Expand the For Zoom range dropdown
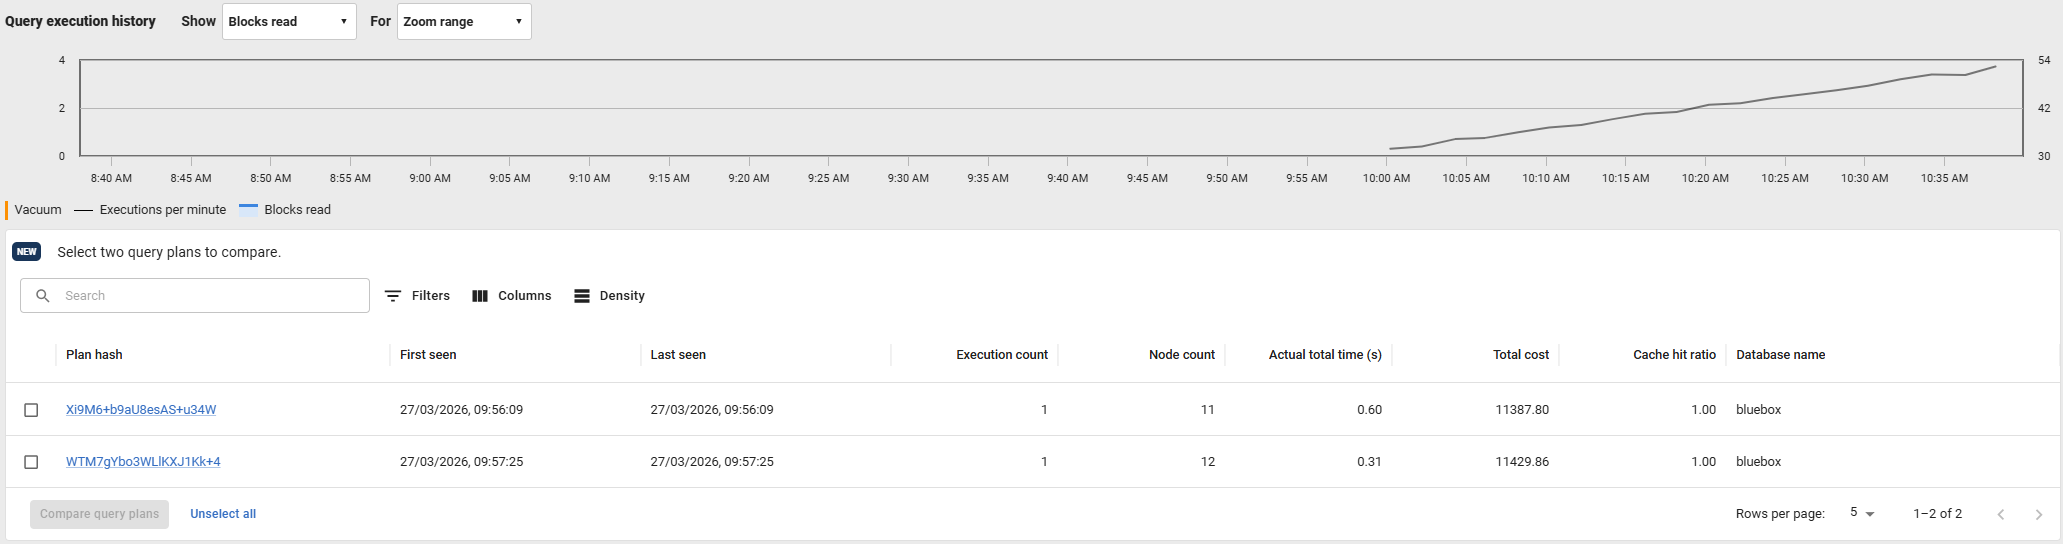Viewport: 2063px width, 544px height. tap(464, 22)
